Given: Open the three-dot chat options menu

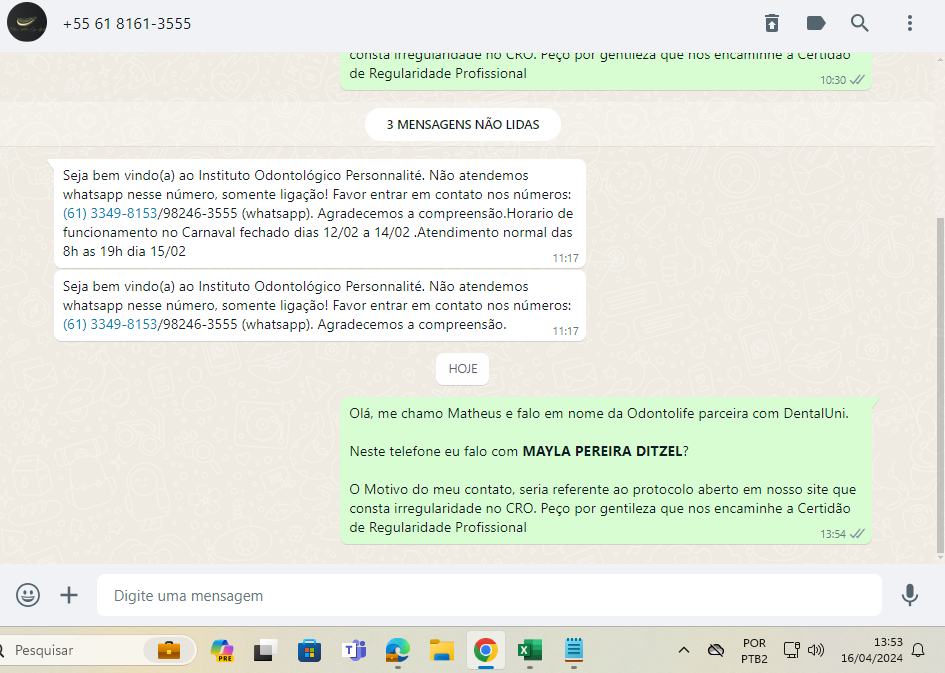Looking at the screenshot, I should tap(909, 23).
